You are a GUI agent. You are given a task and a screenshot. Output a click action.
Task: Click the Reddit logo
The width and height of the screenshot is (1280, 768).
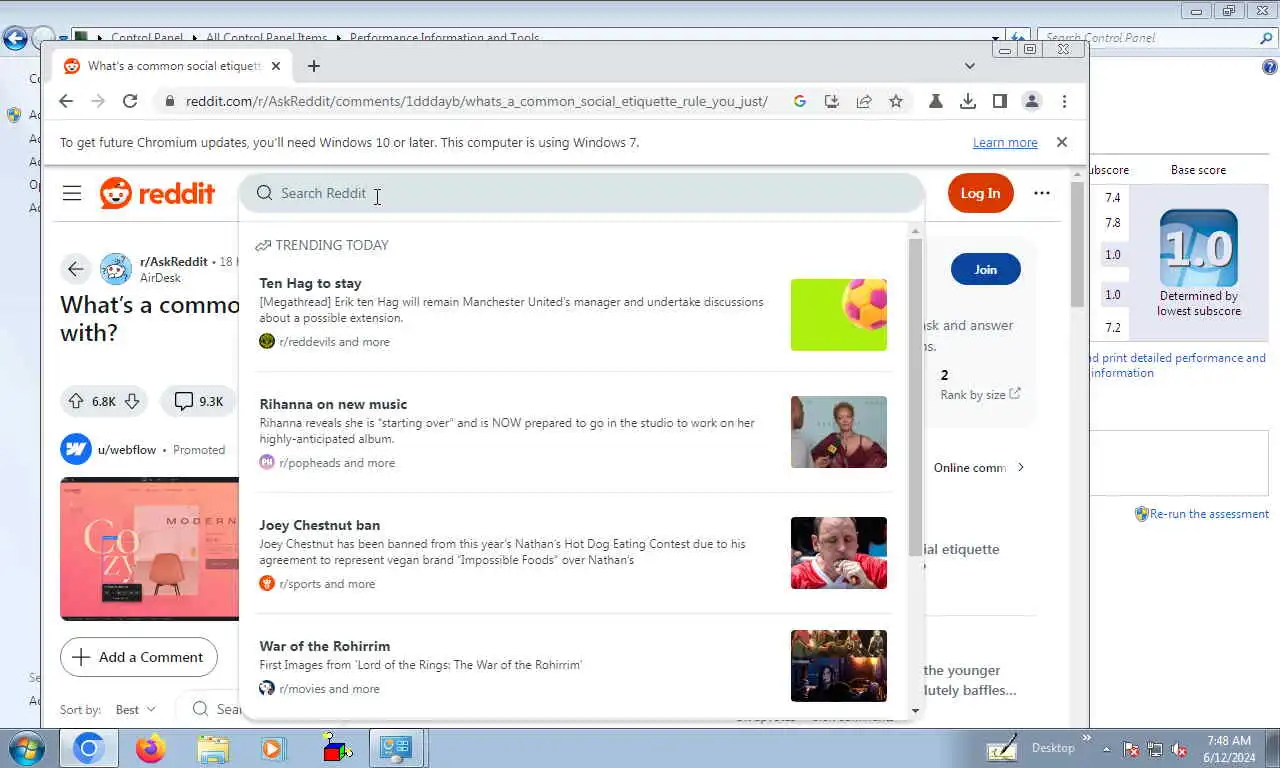[157, 193]
